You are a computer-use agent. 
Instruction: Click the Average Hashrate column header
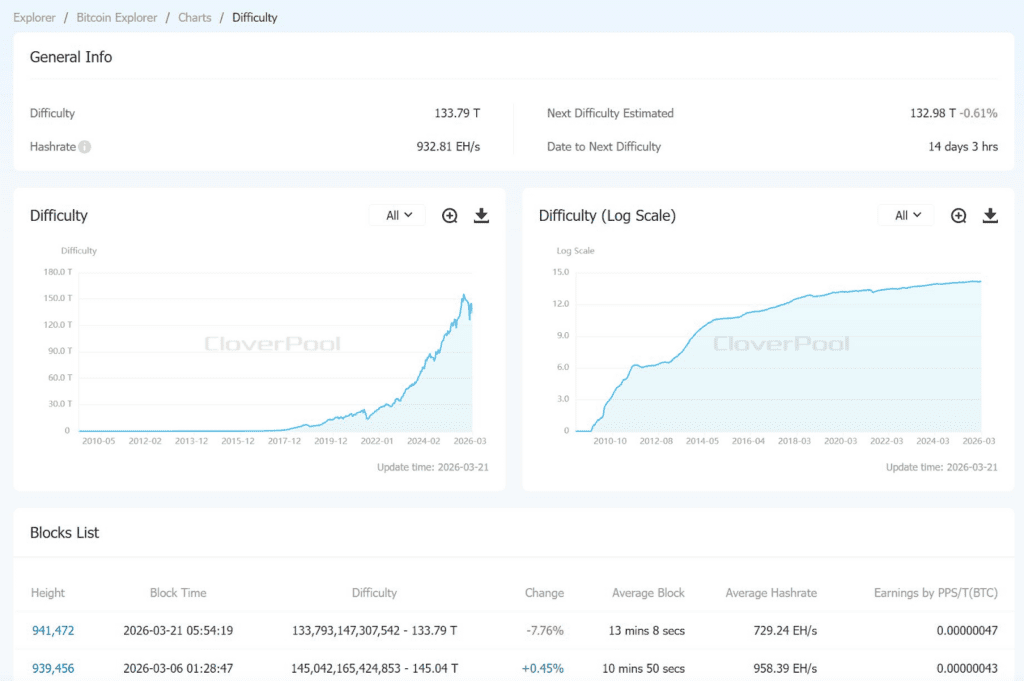pyautogui.click(x=771, y=593)
